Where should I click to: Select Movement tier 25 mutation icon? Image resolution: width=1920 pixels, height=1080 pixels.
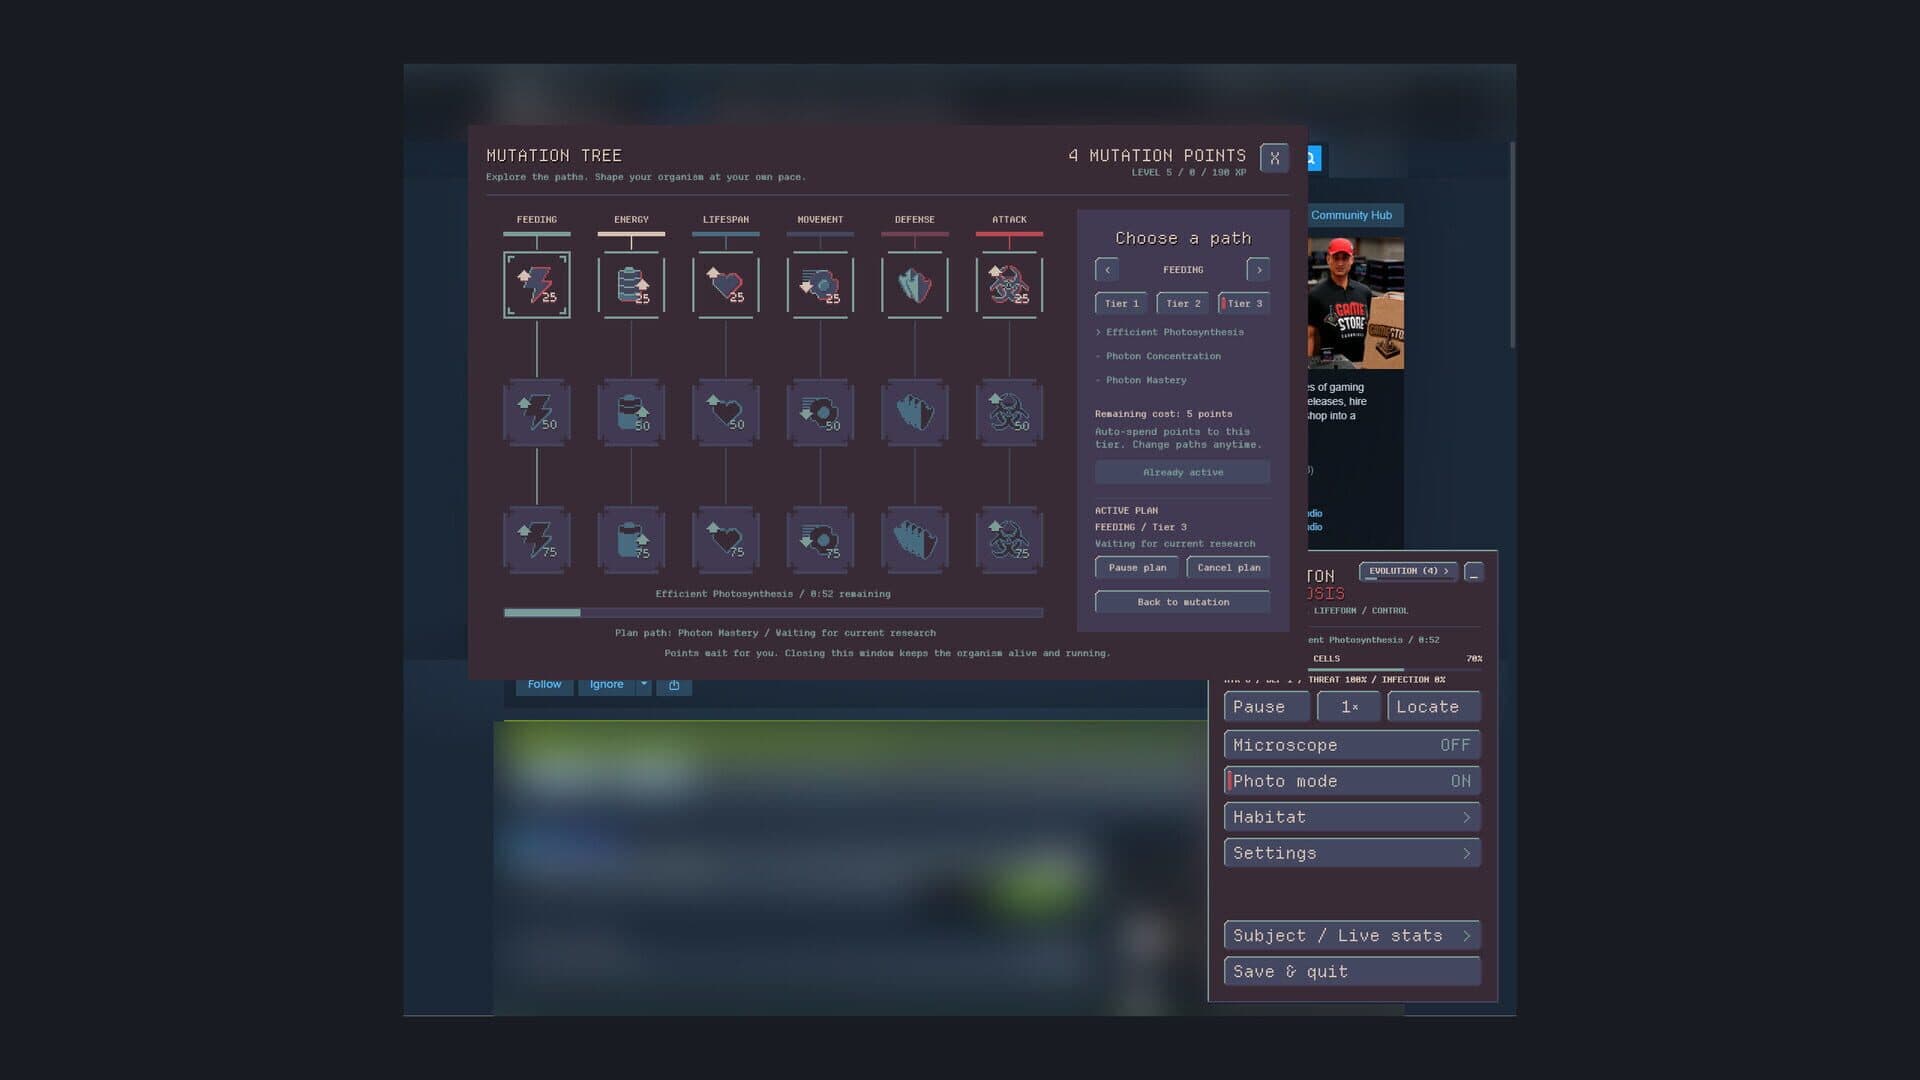820,285
